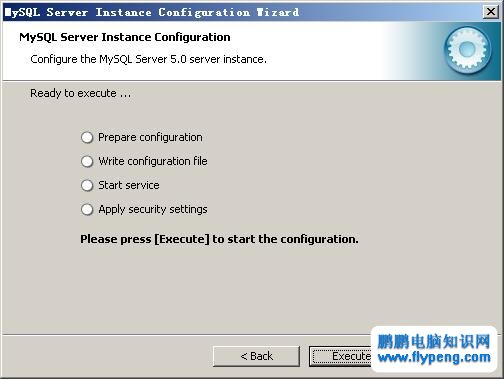The width and height of the screenshot is (504, 379).
Task: Select the Start service radio circle
Action: click(x=87, y=185)
